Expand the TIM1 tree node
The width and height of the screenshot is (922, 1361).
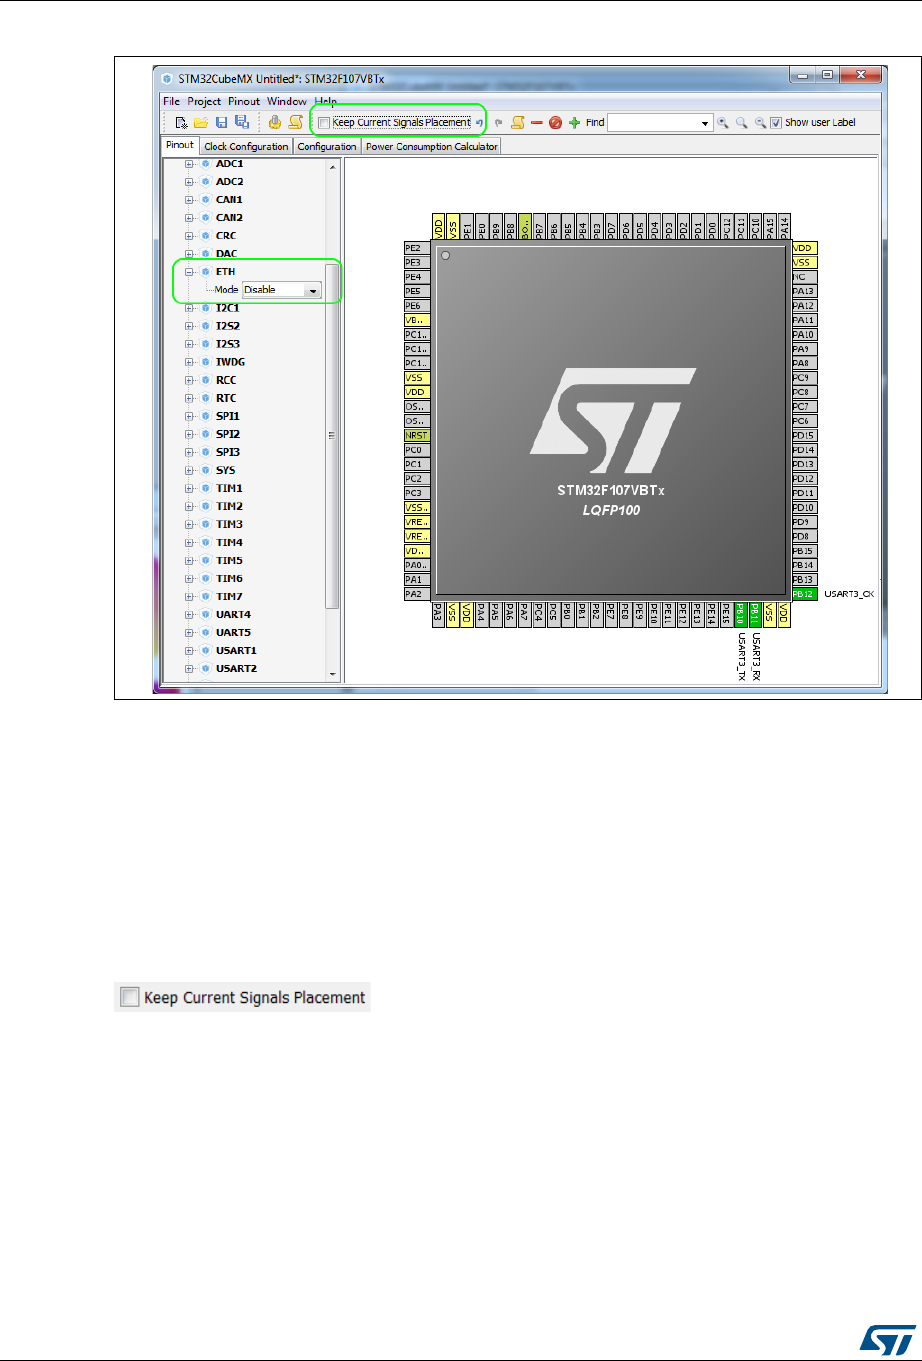click(189, 488)
